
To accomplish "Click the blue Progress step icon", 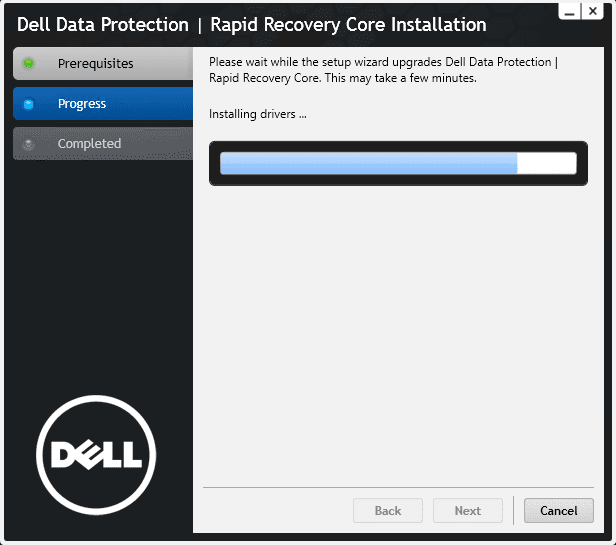I will click(x=29, y=104).
